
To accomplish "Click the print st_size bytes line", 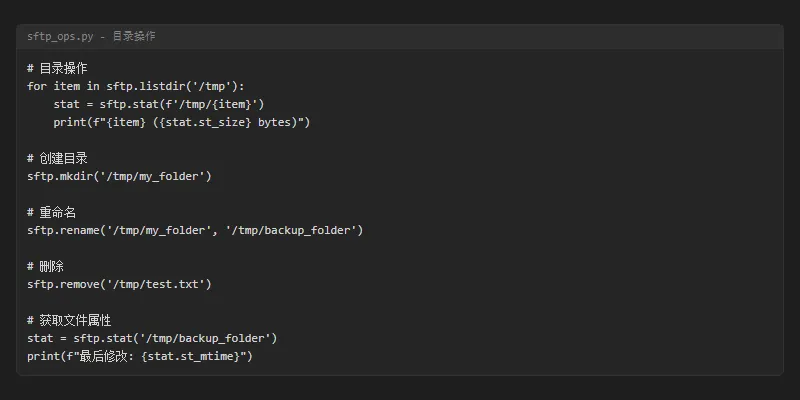I will coord(182,122).
